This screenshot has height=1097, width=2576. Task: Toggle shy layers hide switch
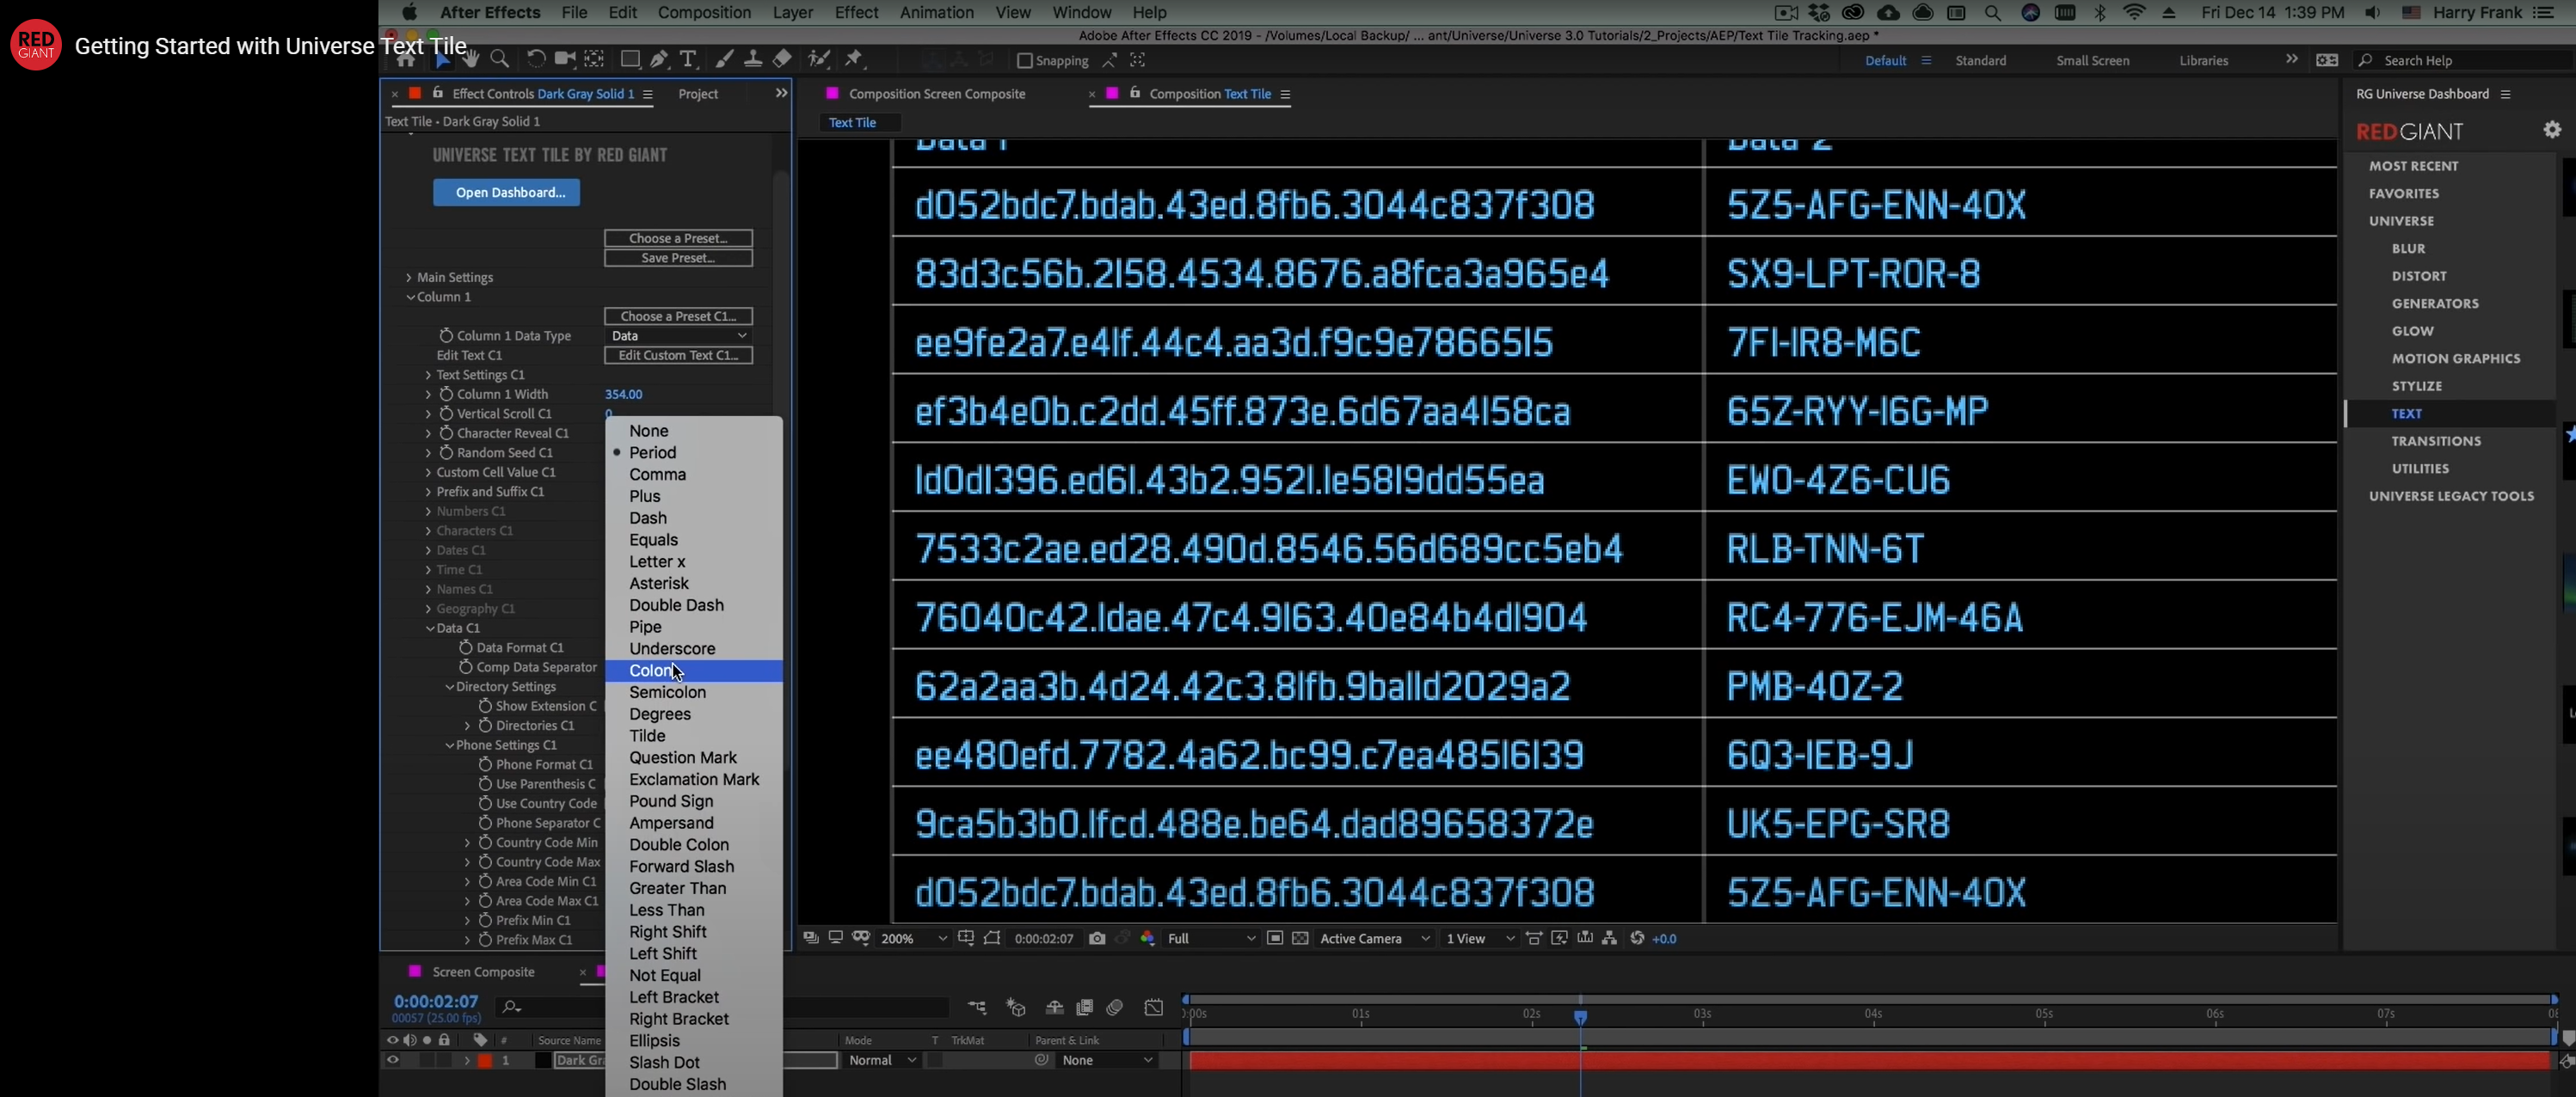click(x=1054, y=1007)
